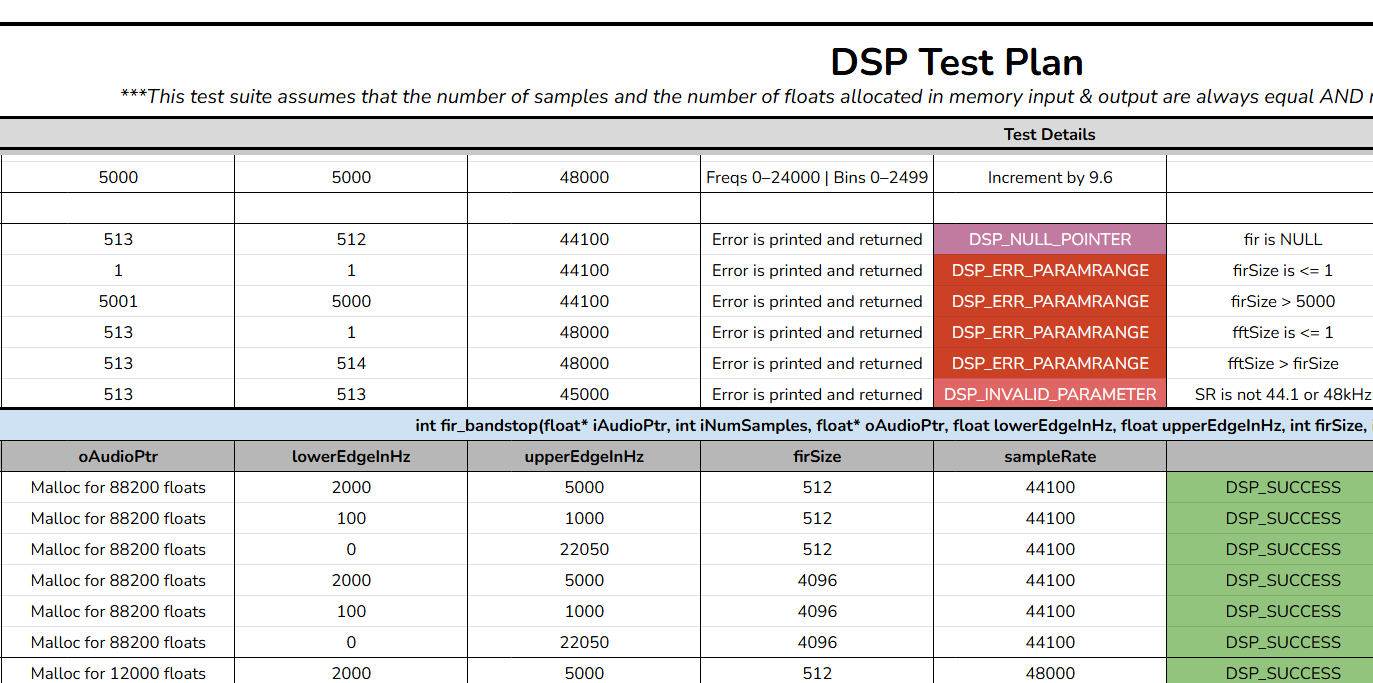1373x683 pixels.
Task: Select the Test Details header bar
Action: click(x=1049, y=134)
